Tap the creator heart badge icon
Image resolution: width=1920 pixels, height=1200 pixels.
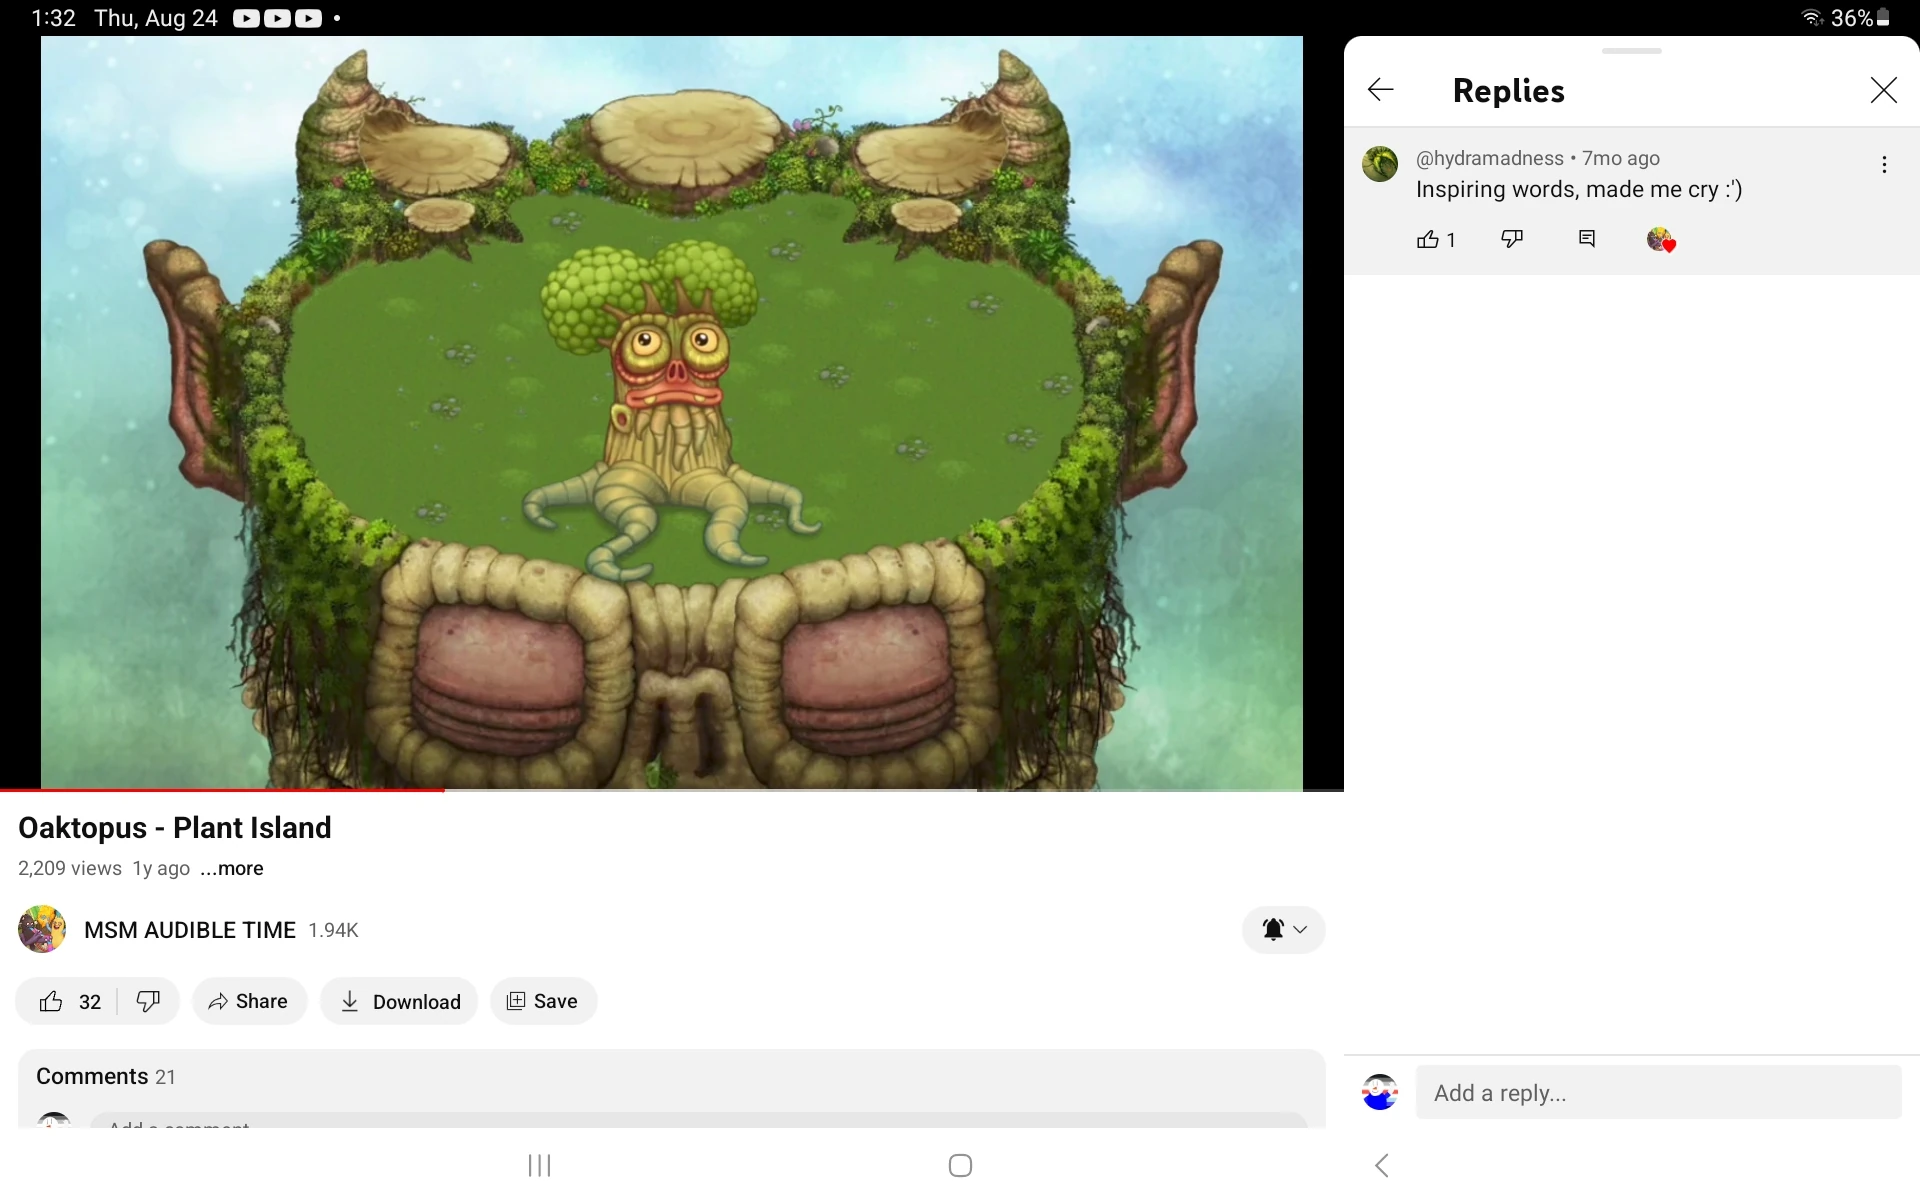pyautogui.click(x=1661, y=240)
